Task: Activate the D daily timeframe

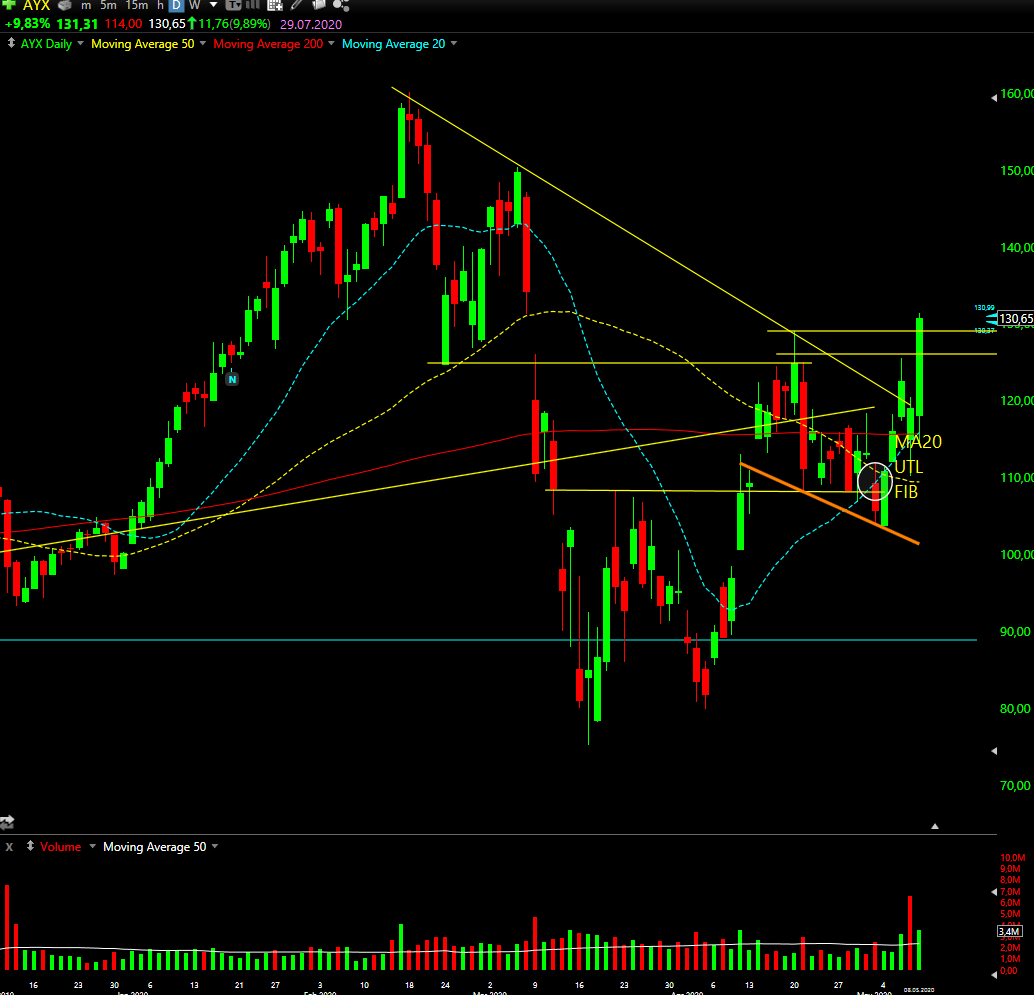Action: [176, 5]
